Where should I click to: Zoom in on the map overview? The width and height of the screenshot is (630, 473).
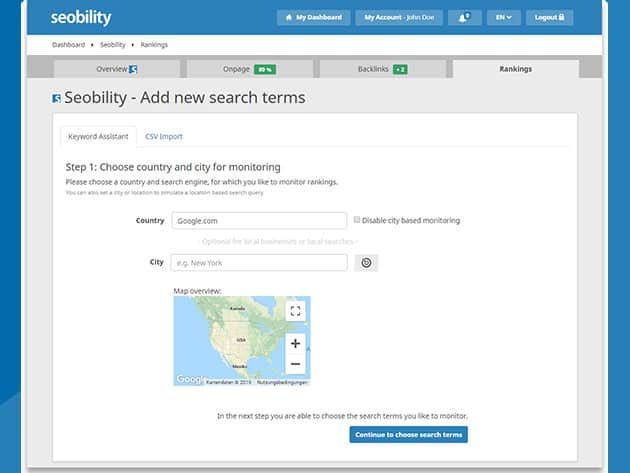click(295, 343)
